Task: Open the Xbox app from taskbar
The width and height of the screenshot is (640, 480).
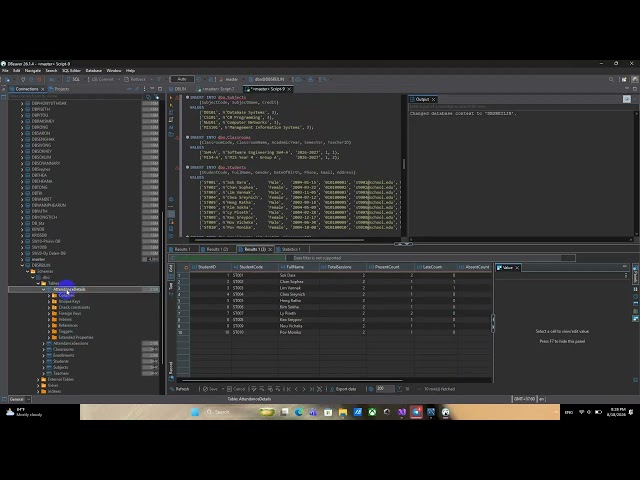Action: pos(372,412)
